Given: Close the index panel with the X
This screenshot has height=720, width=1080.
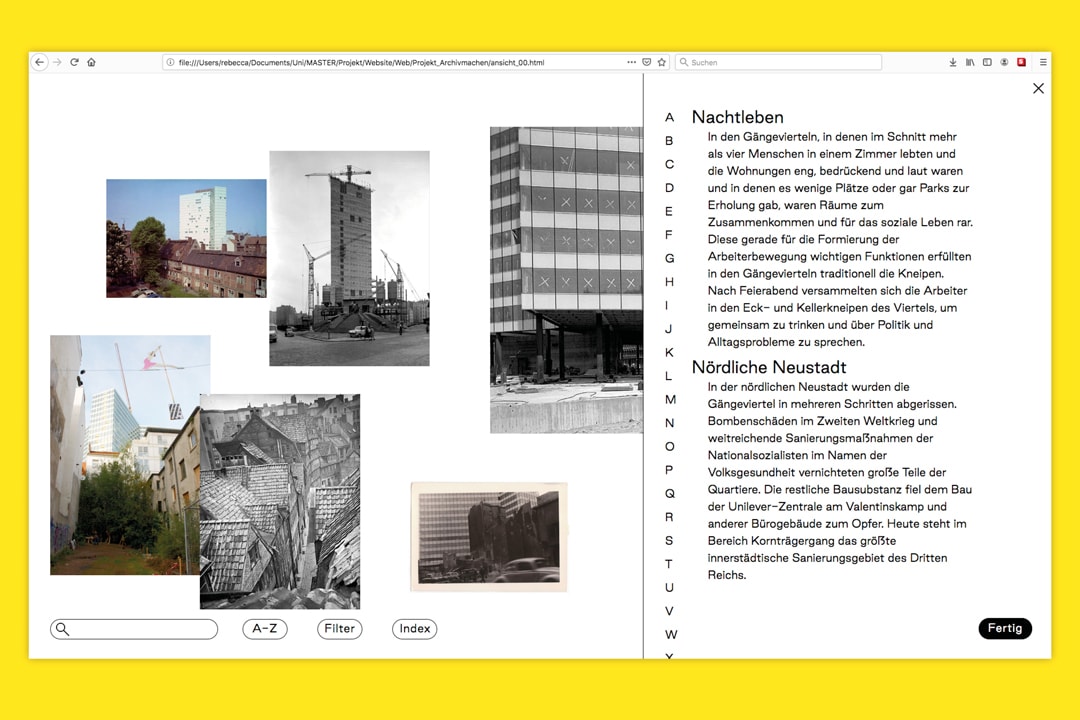Looking at the screenshot, I should coord(1039,88).
